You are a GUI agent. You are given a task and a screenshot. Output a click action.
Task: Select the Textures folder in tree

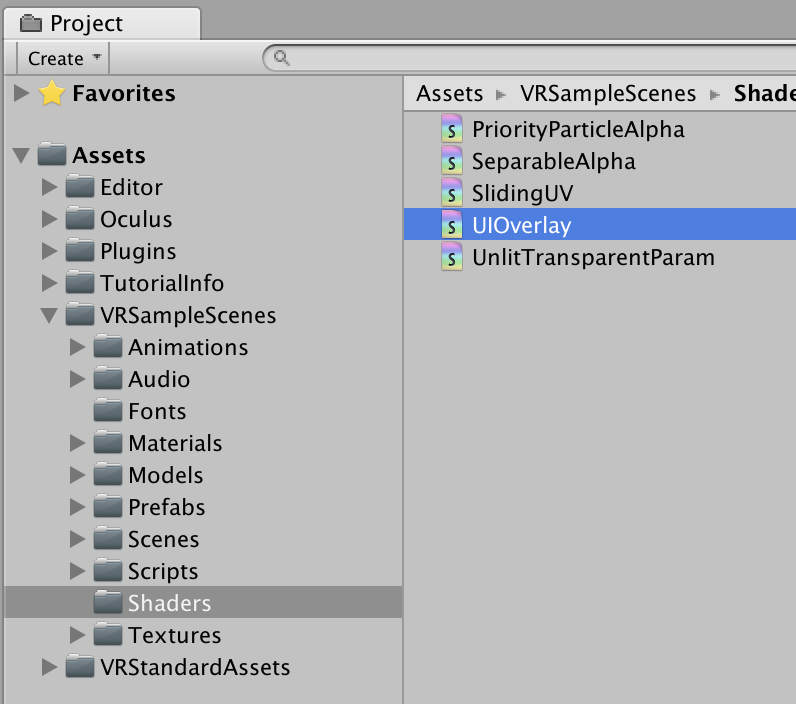[174, 635]
